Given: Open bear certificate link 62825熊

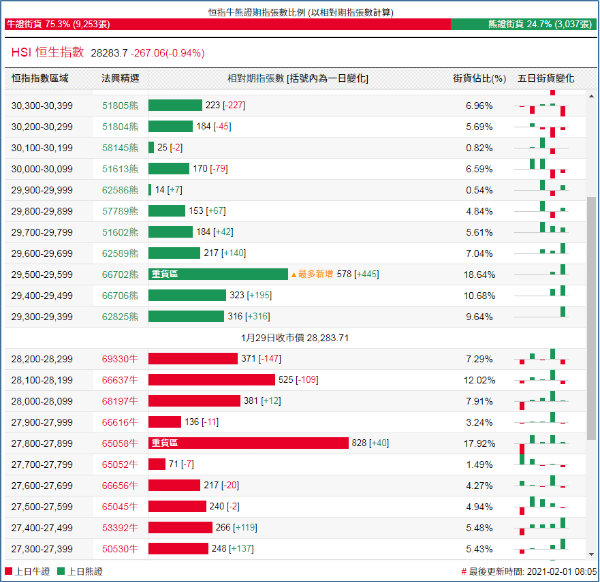Looking at the screenshot, I should pos(120,316).
